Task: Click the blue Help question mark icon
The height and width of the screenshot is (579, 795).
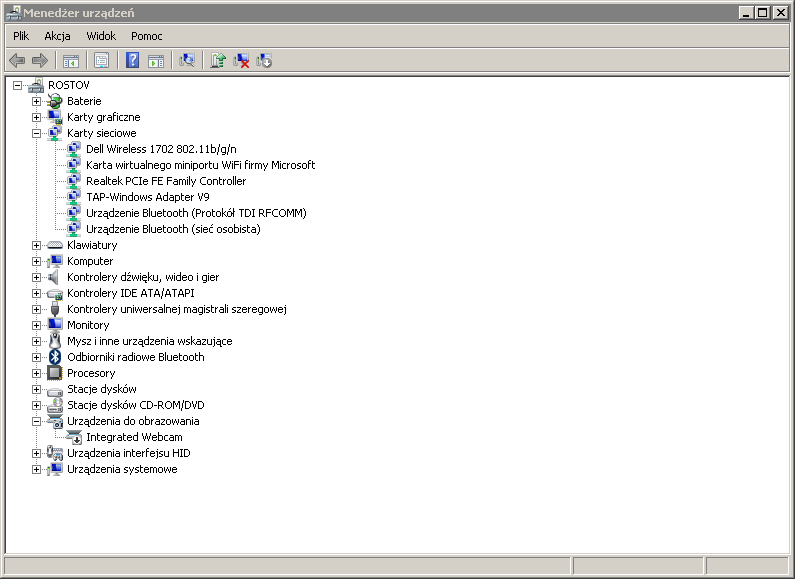Action: [132, 60]
